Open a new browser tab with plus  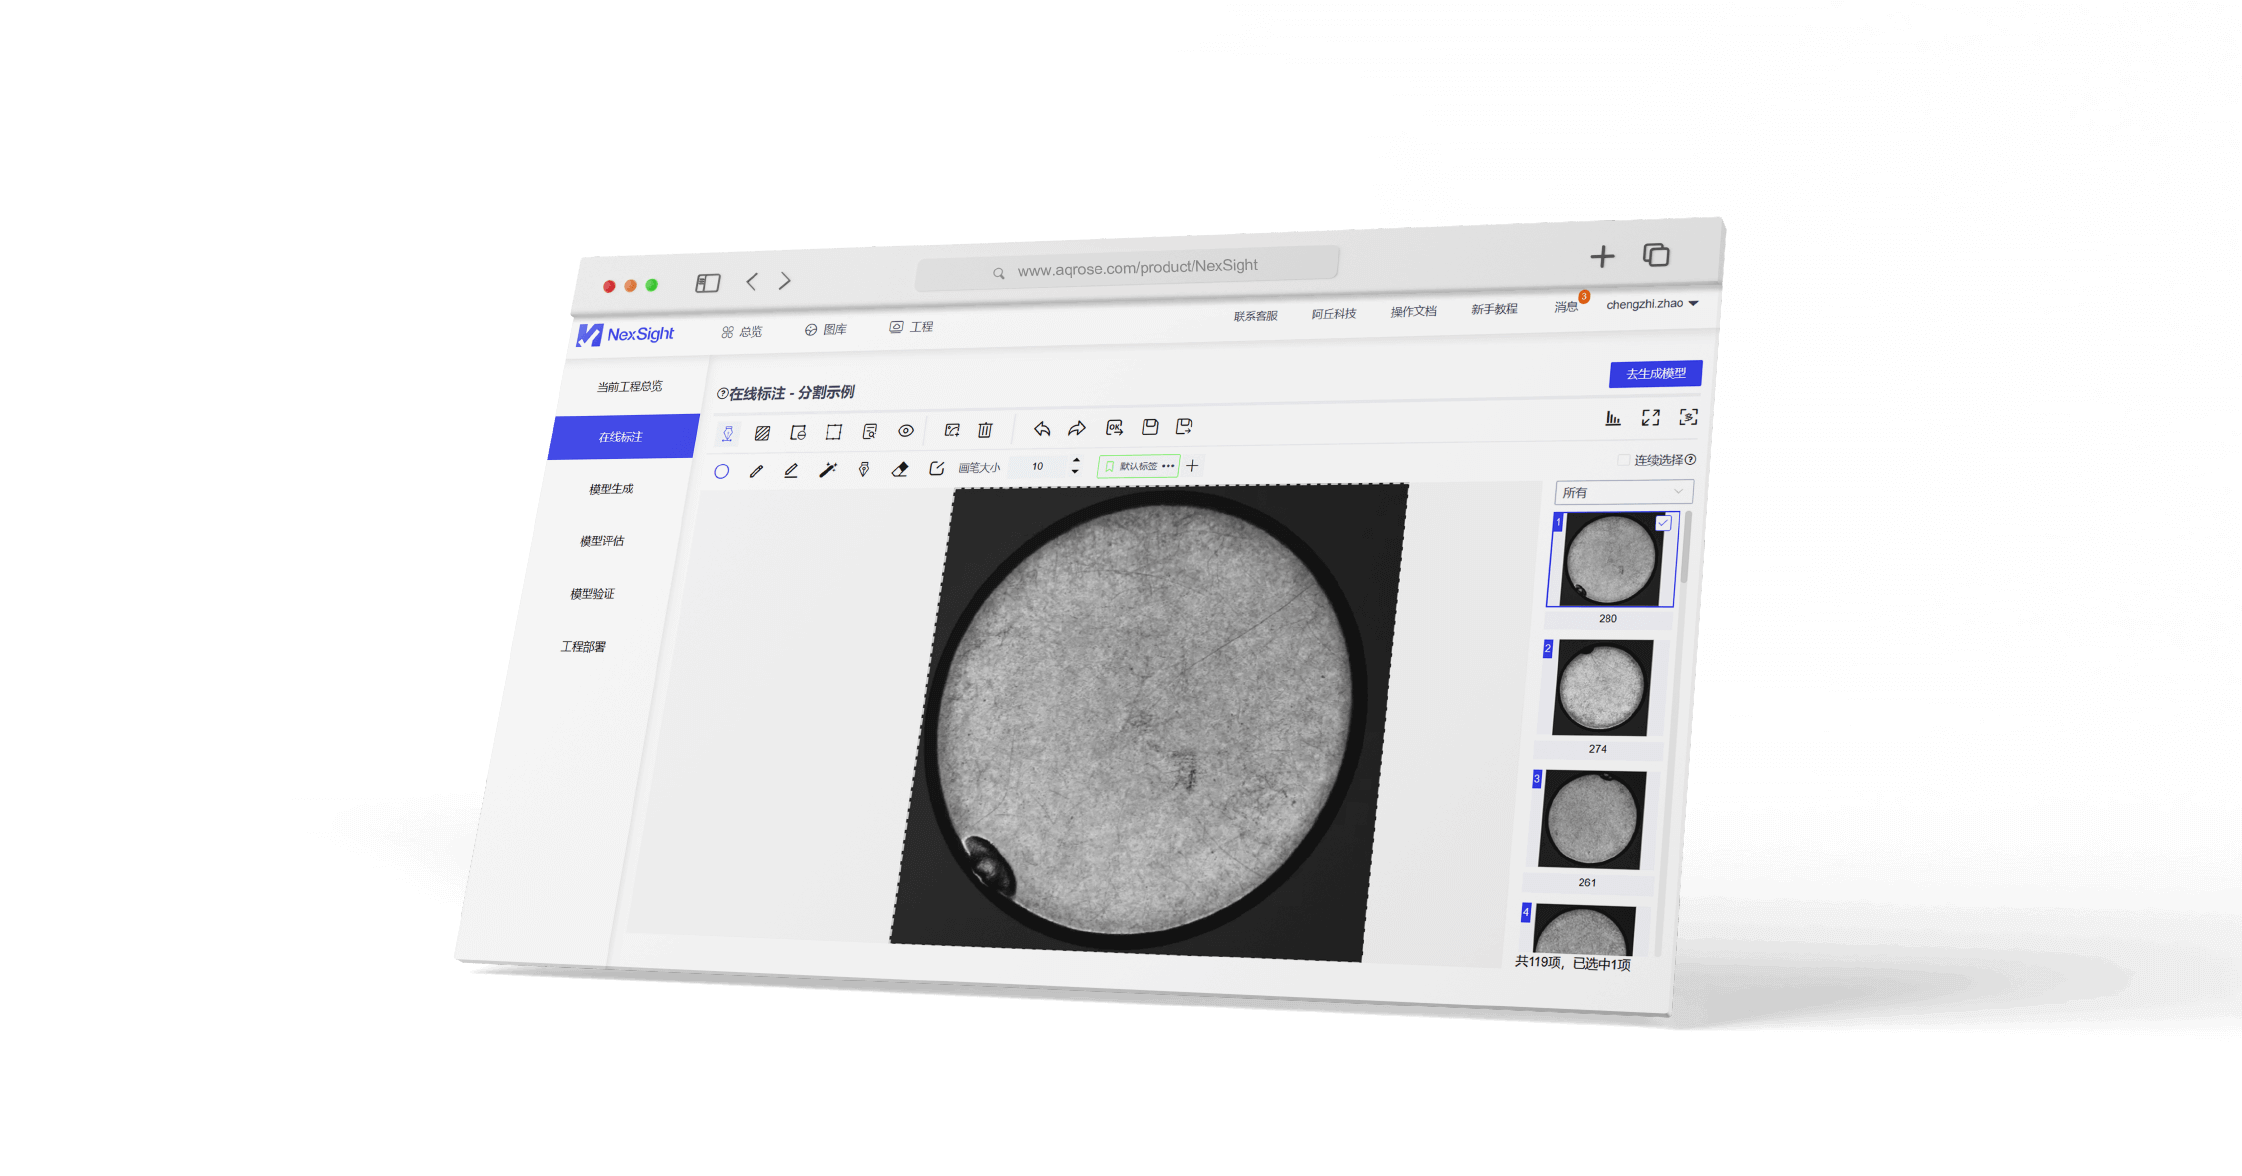(1602, 257)
